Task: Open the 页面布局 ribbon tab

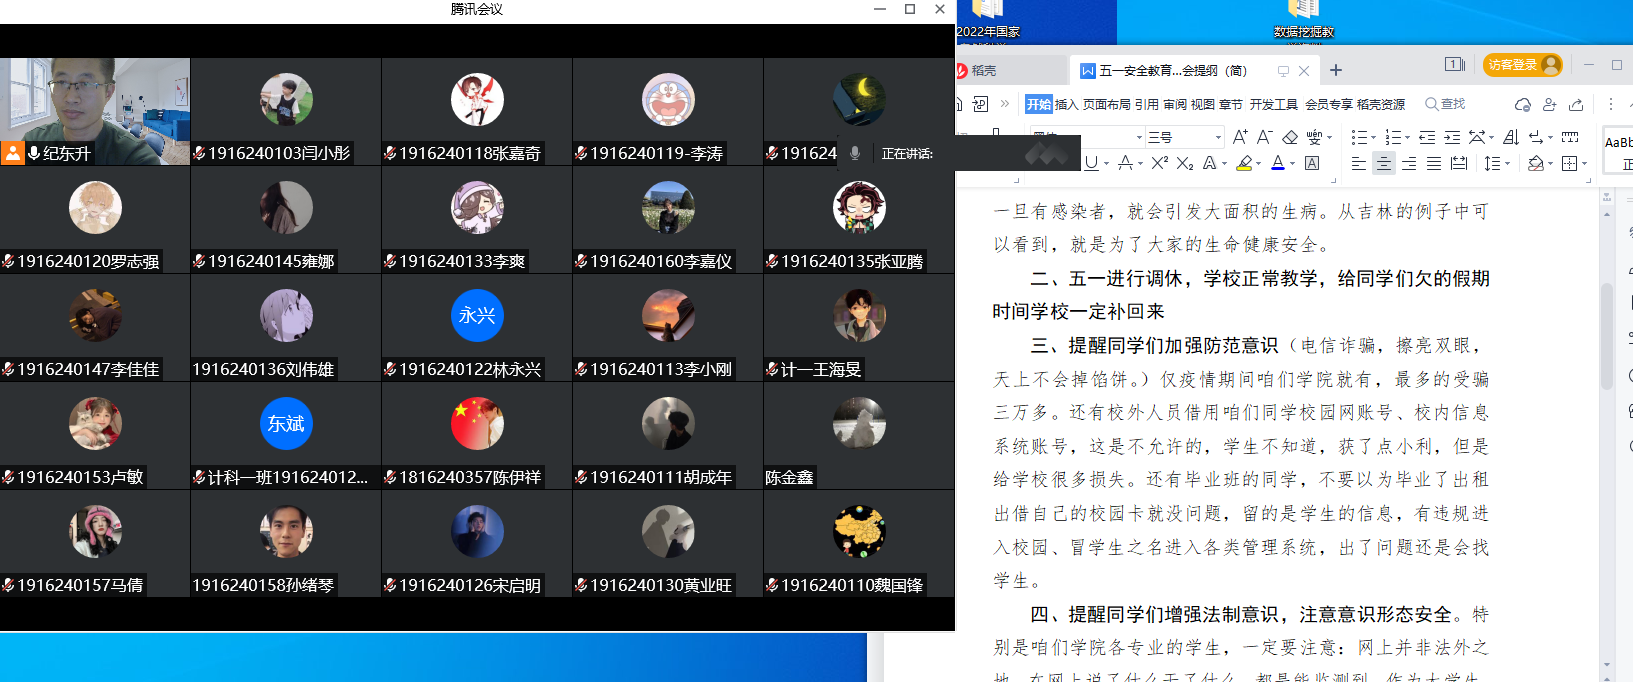Action: click(1106, 104)
